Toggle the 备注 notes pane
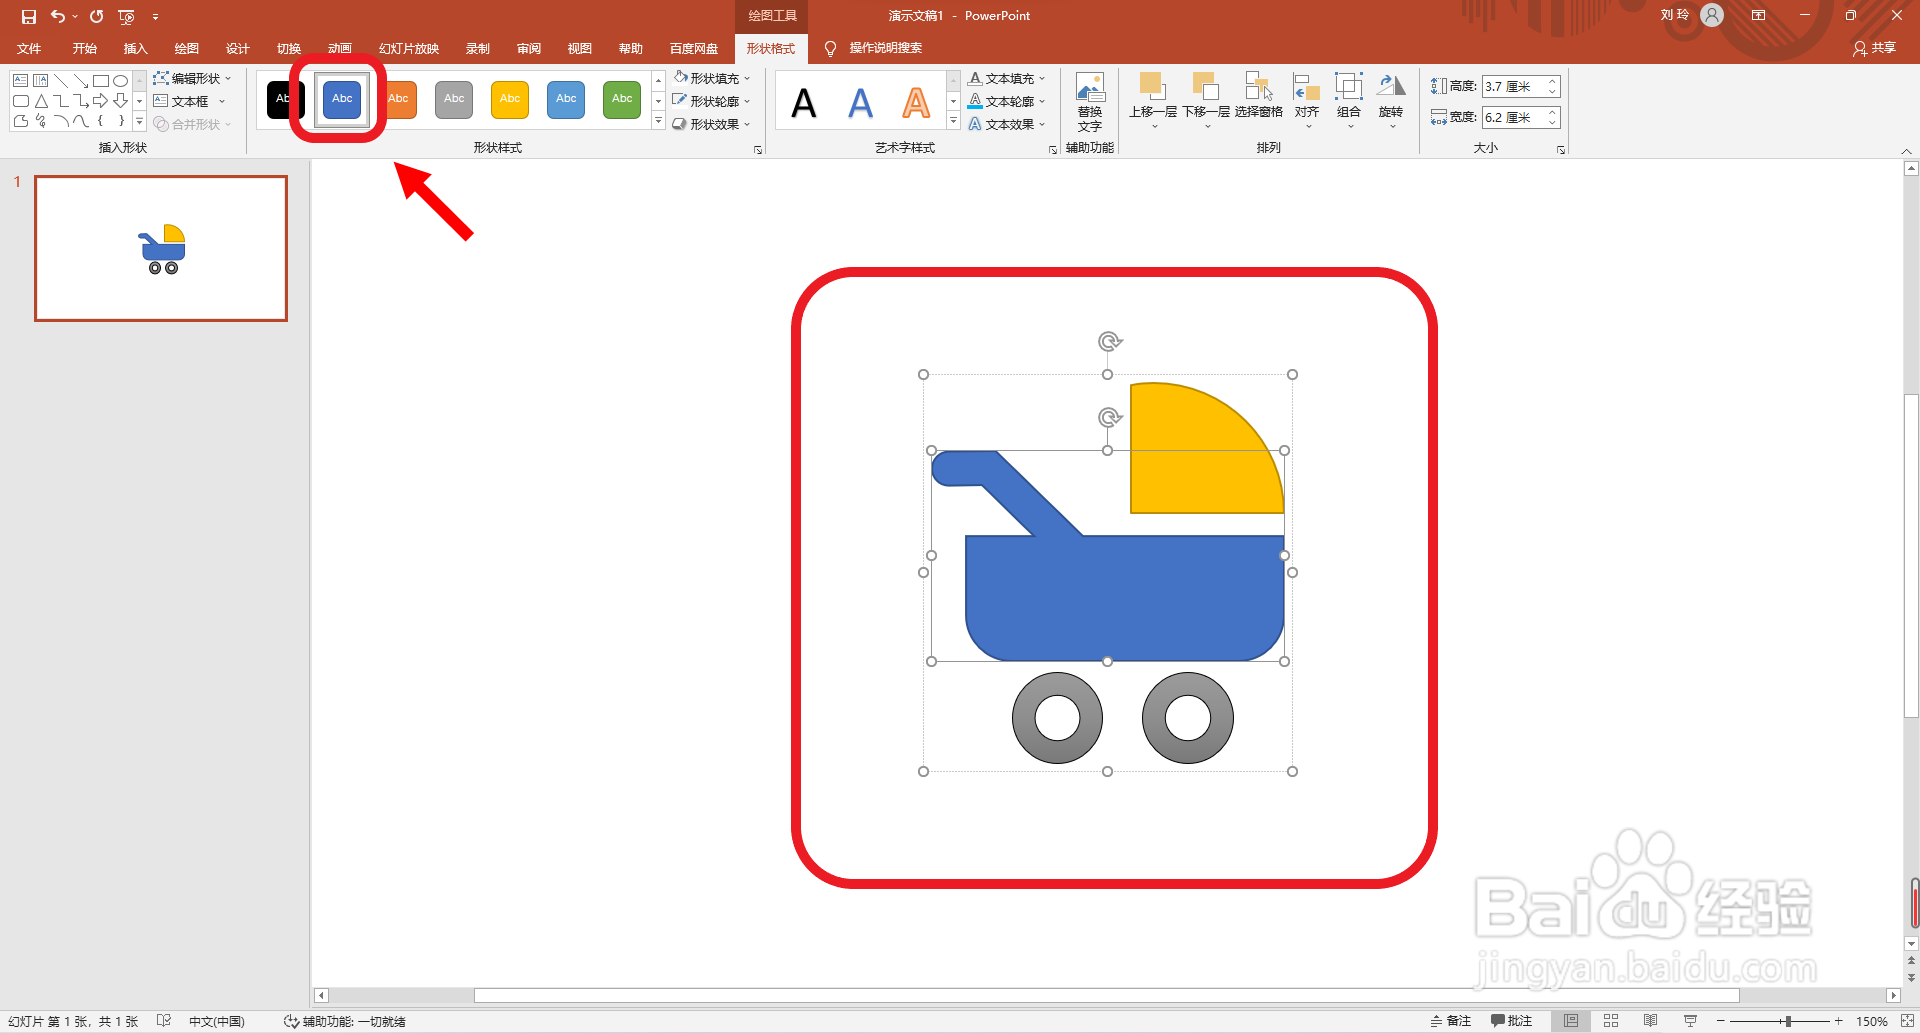This screenshot has height=1033, width=1920. 1451,1021
